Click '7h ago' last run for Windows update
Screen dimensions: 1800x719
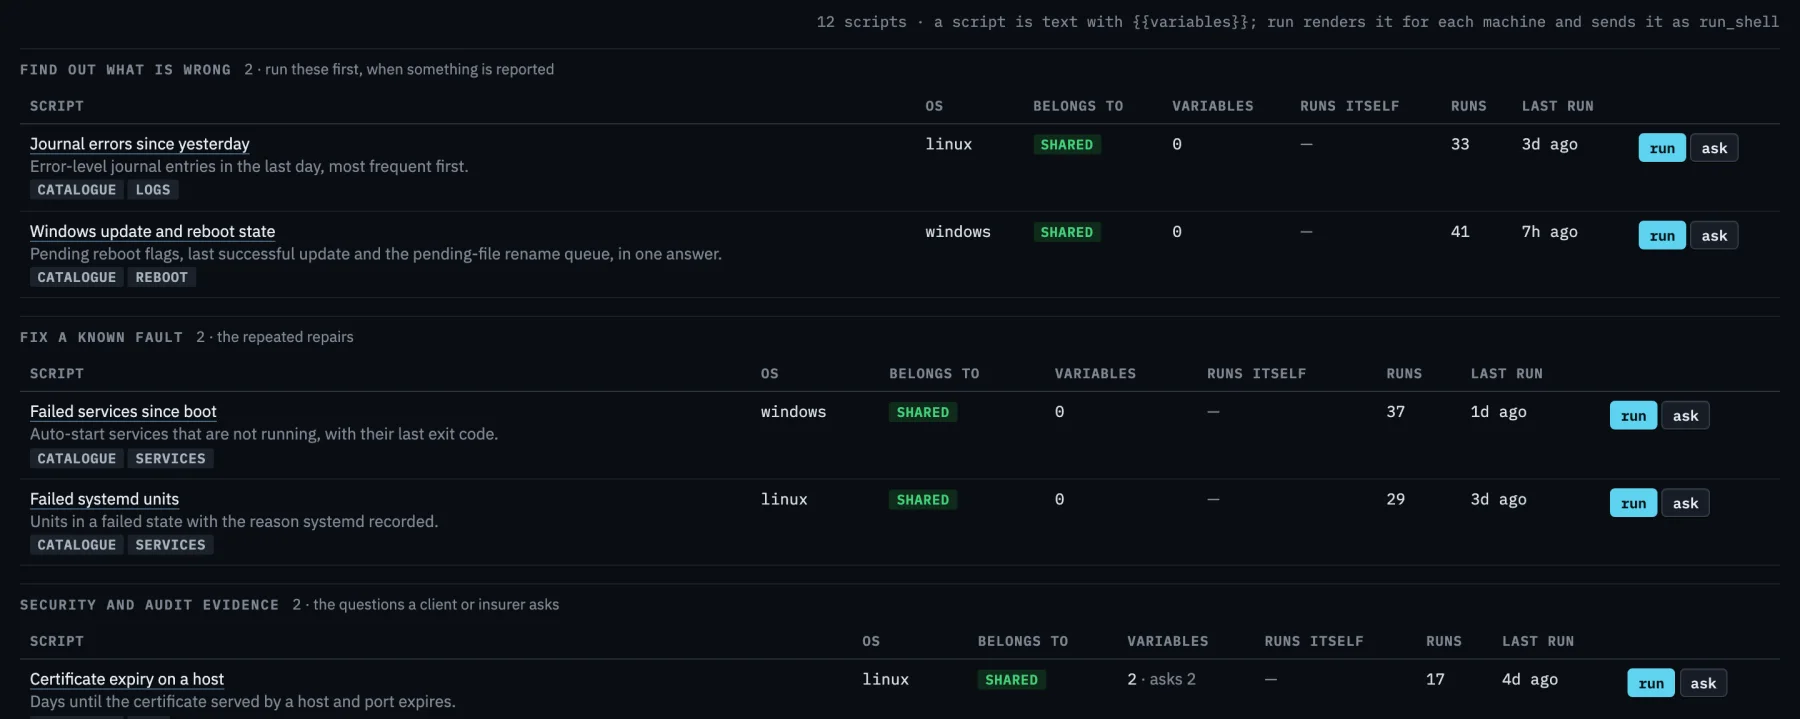(x=1549, y=231)
